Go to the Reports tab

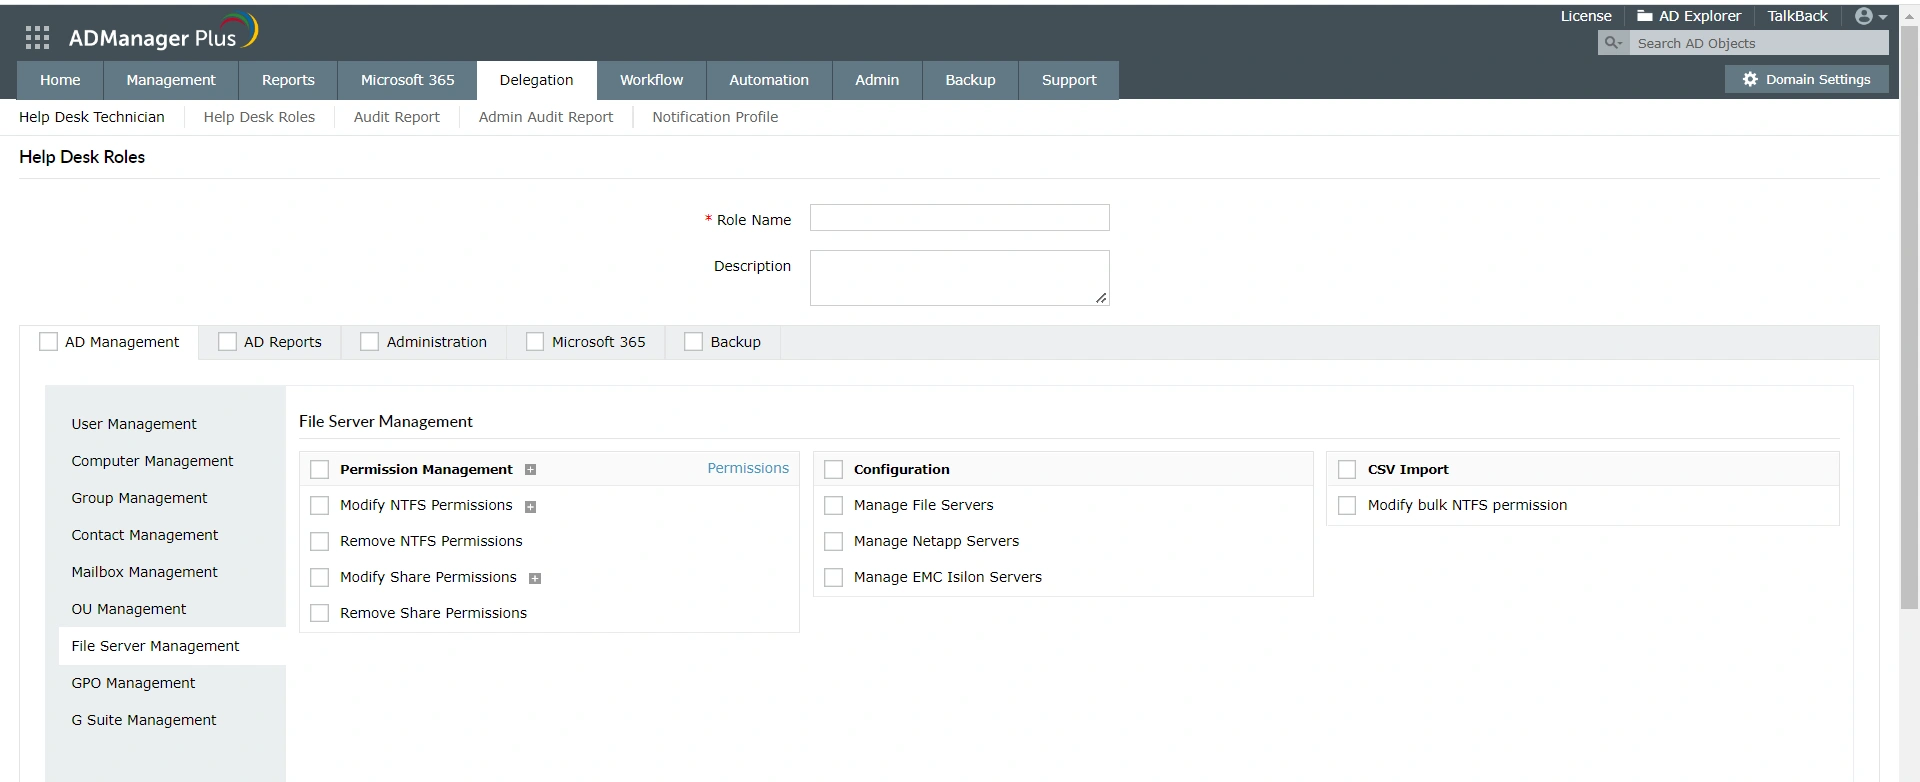point(288,80)
